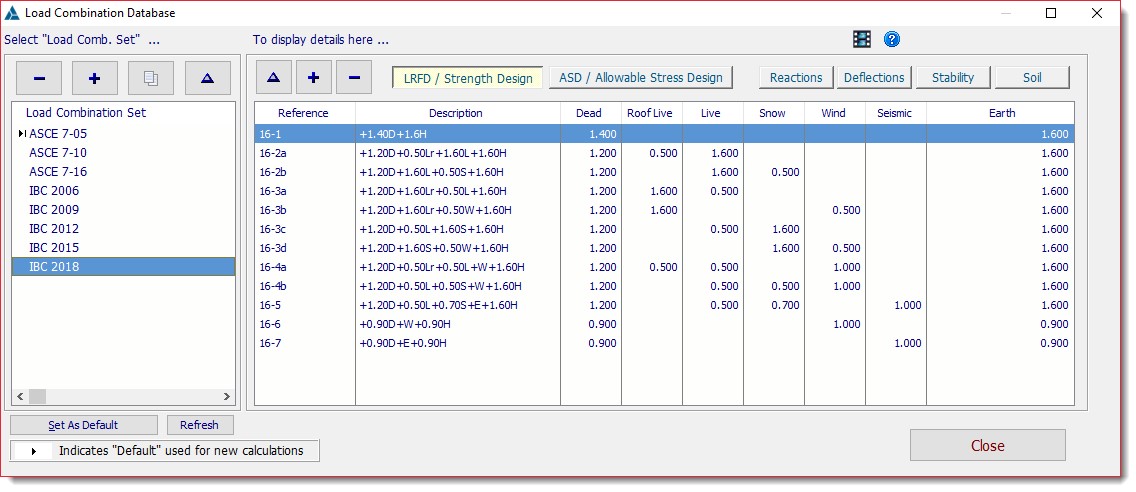Viewport: 1136px width, 492px height.
Task: Remove combination with the minus beside LRFD
Action: coord(353,77)
